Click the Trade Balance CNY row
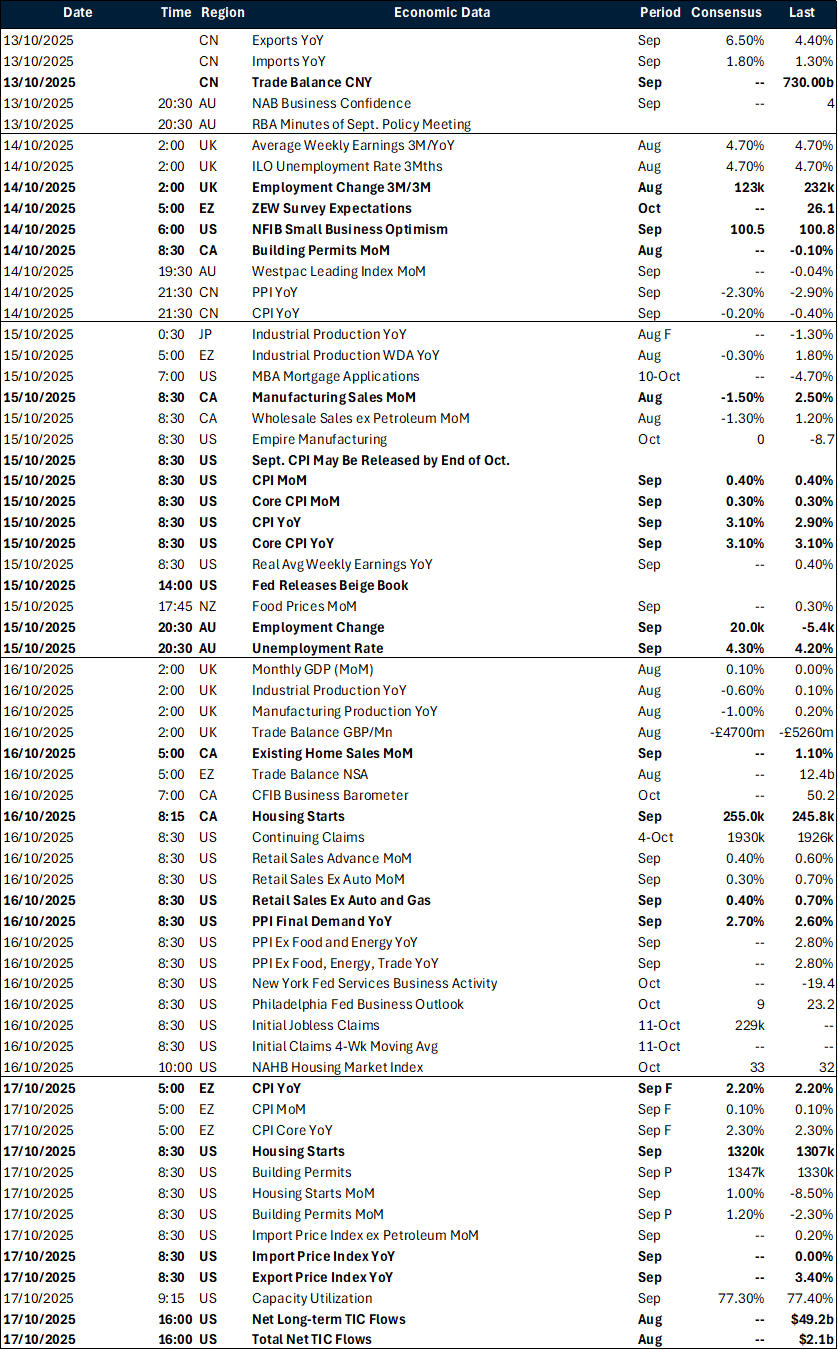Viewport: 838px width, 1350px height. [x=307, y=82]
